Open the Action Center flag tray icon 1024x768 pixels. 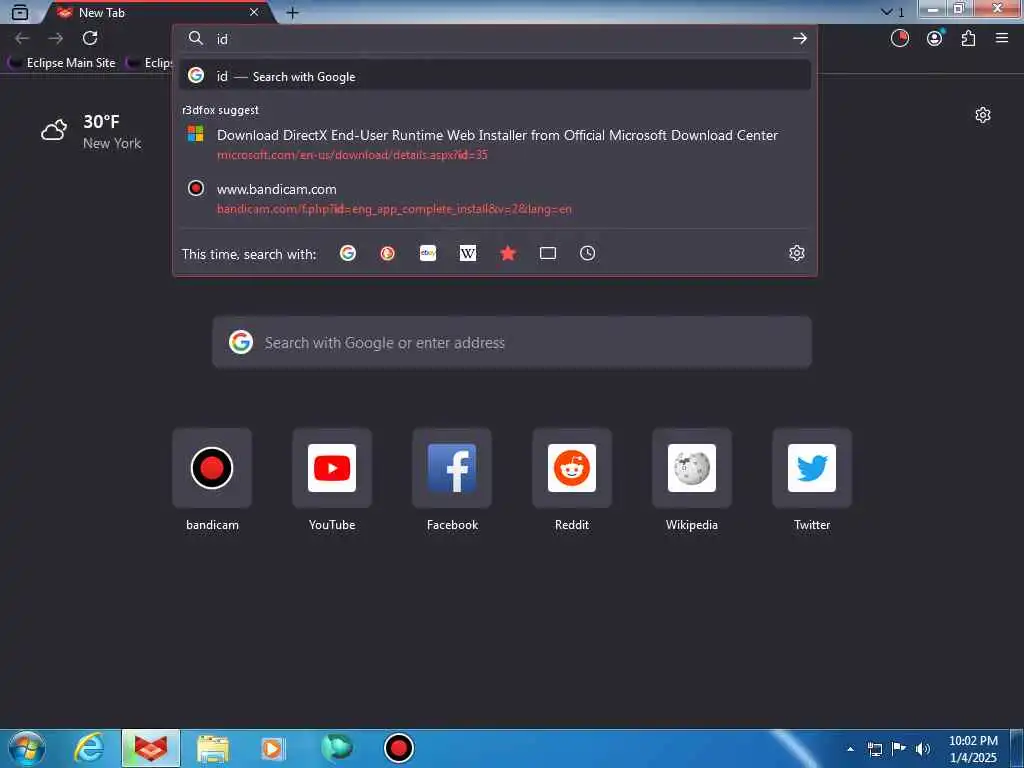point(899,748)
